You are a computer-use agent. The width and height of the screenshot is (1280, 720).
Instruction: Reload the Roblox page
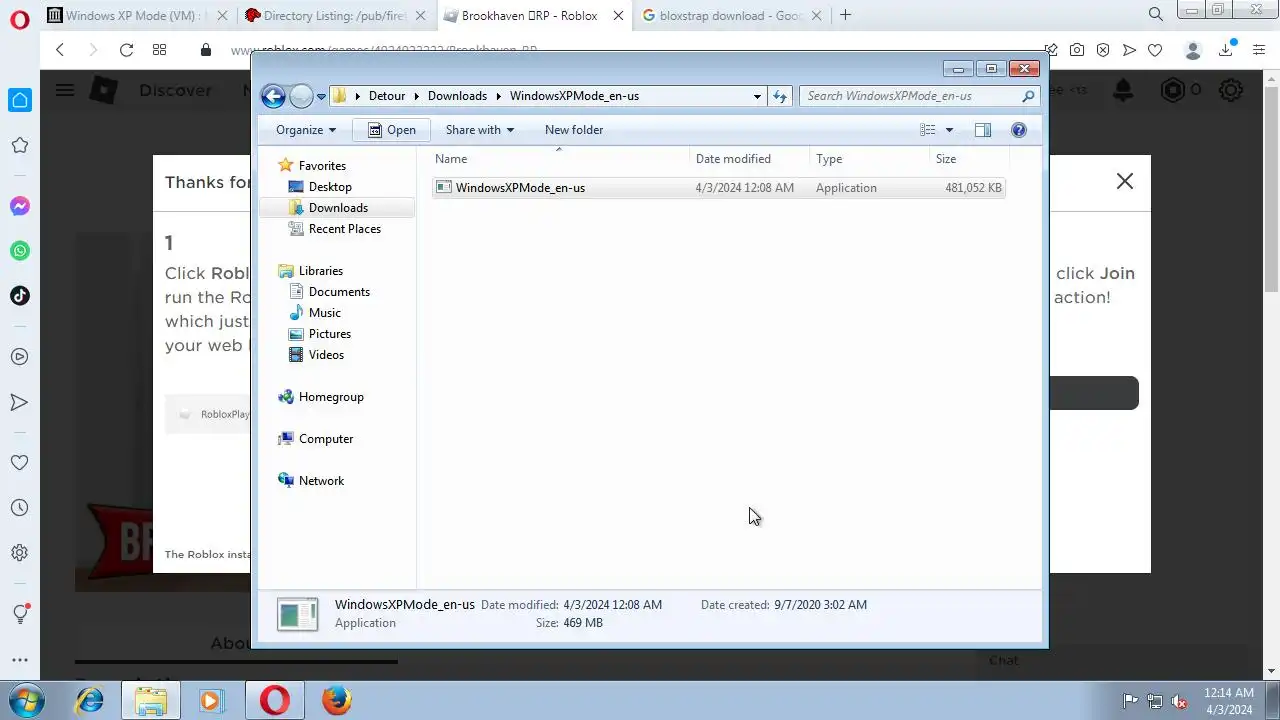coord(126,50)
